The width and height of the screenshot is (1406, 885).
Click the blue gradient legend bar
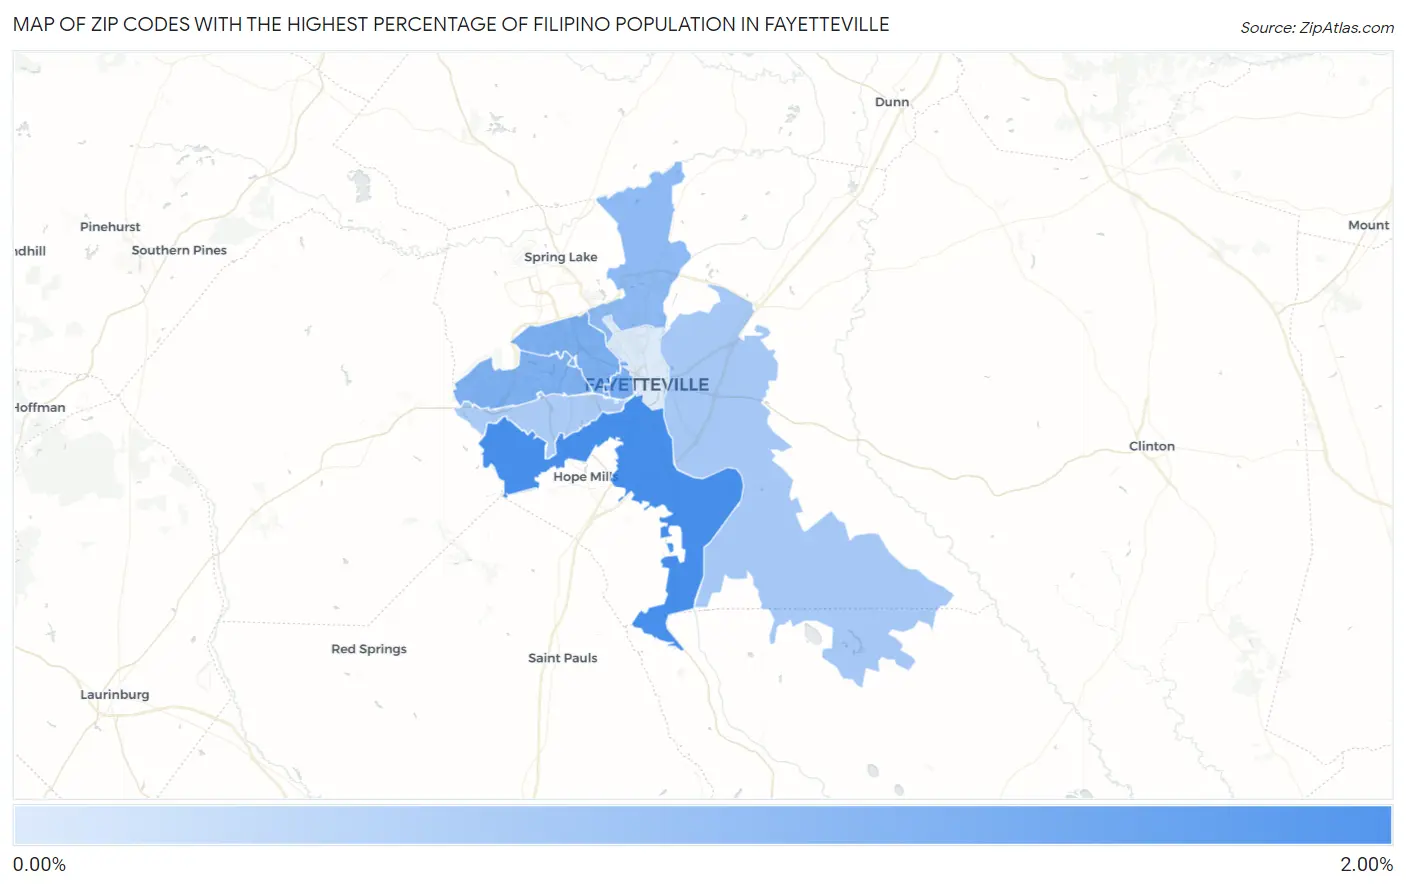point(702,826)
